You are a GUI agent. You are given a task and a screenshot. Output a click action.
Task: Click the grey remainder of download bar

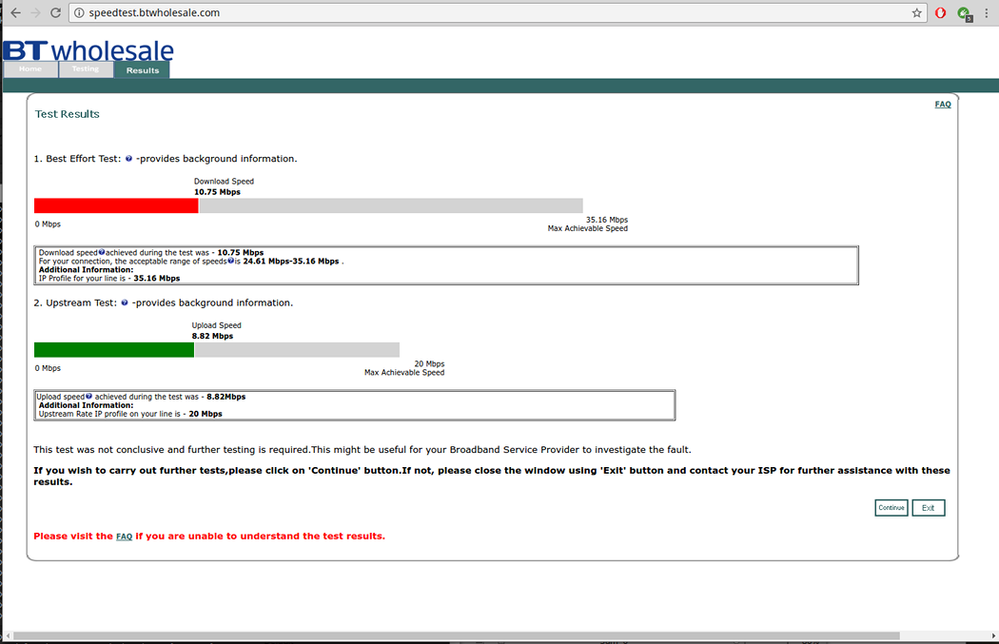point(391,206)
